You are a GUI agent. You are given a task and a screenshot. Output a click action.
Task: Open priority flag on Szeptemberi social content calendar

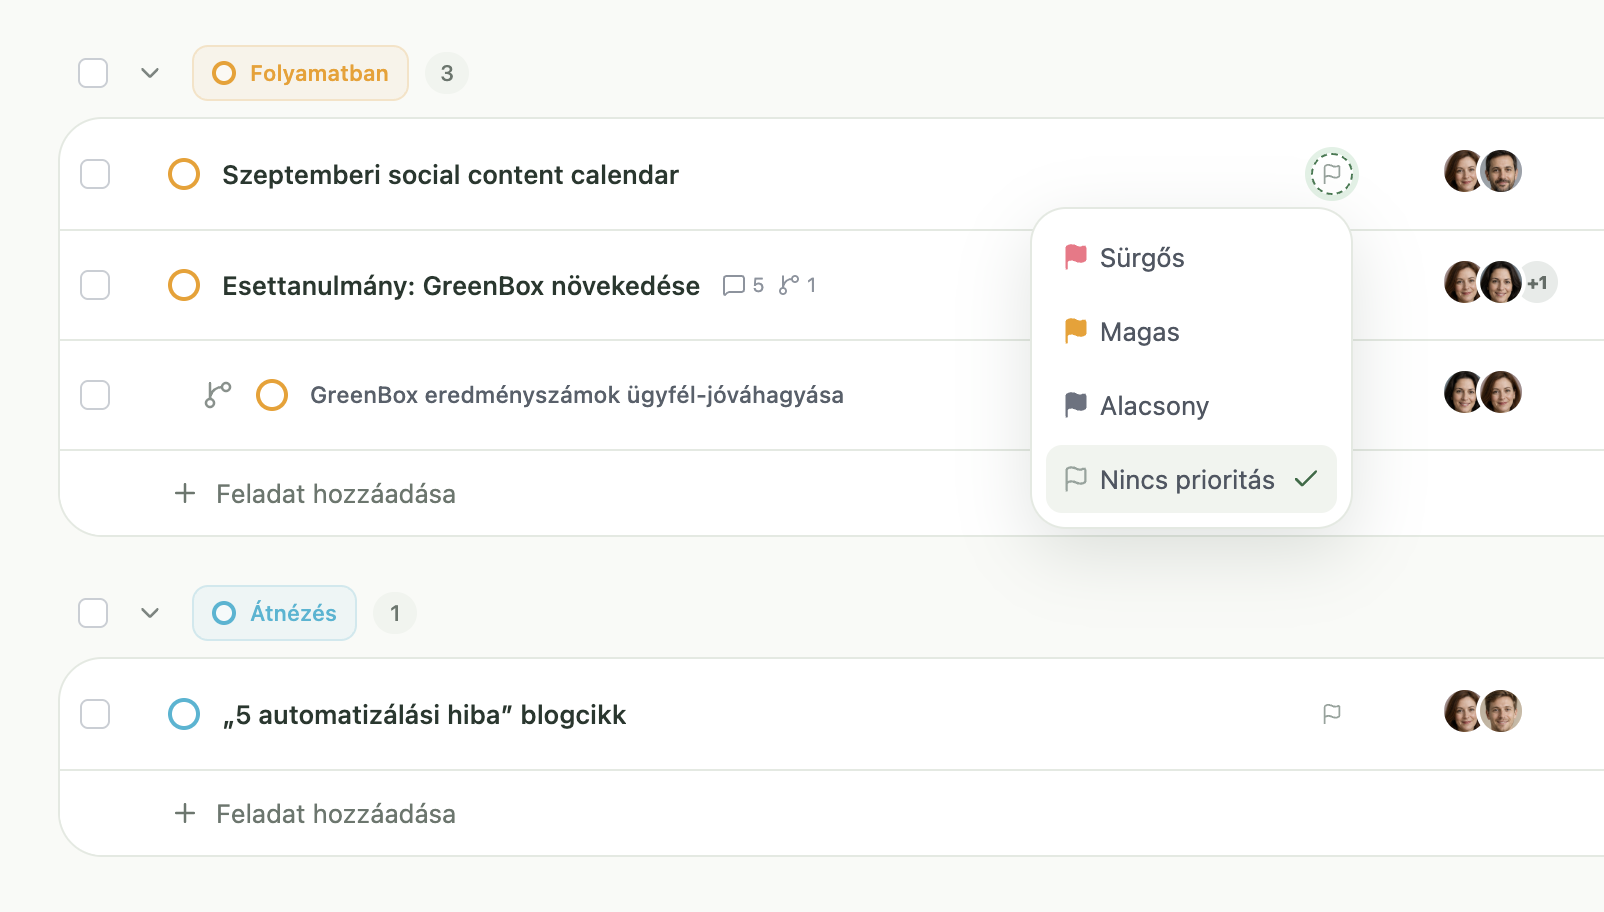1332,174
